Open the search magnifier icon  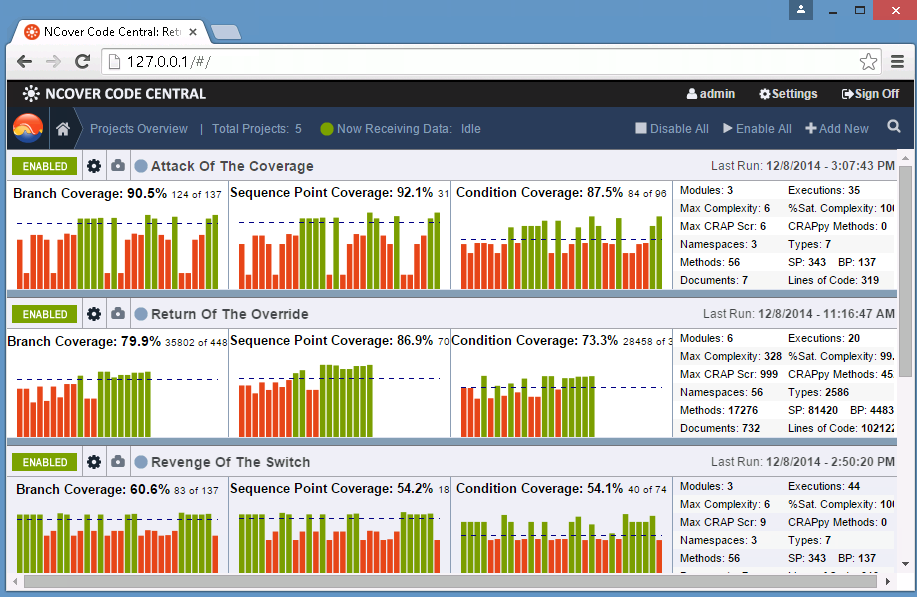point(894,126)
